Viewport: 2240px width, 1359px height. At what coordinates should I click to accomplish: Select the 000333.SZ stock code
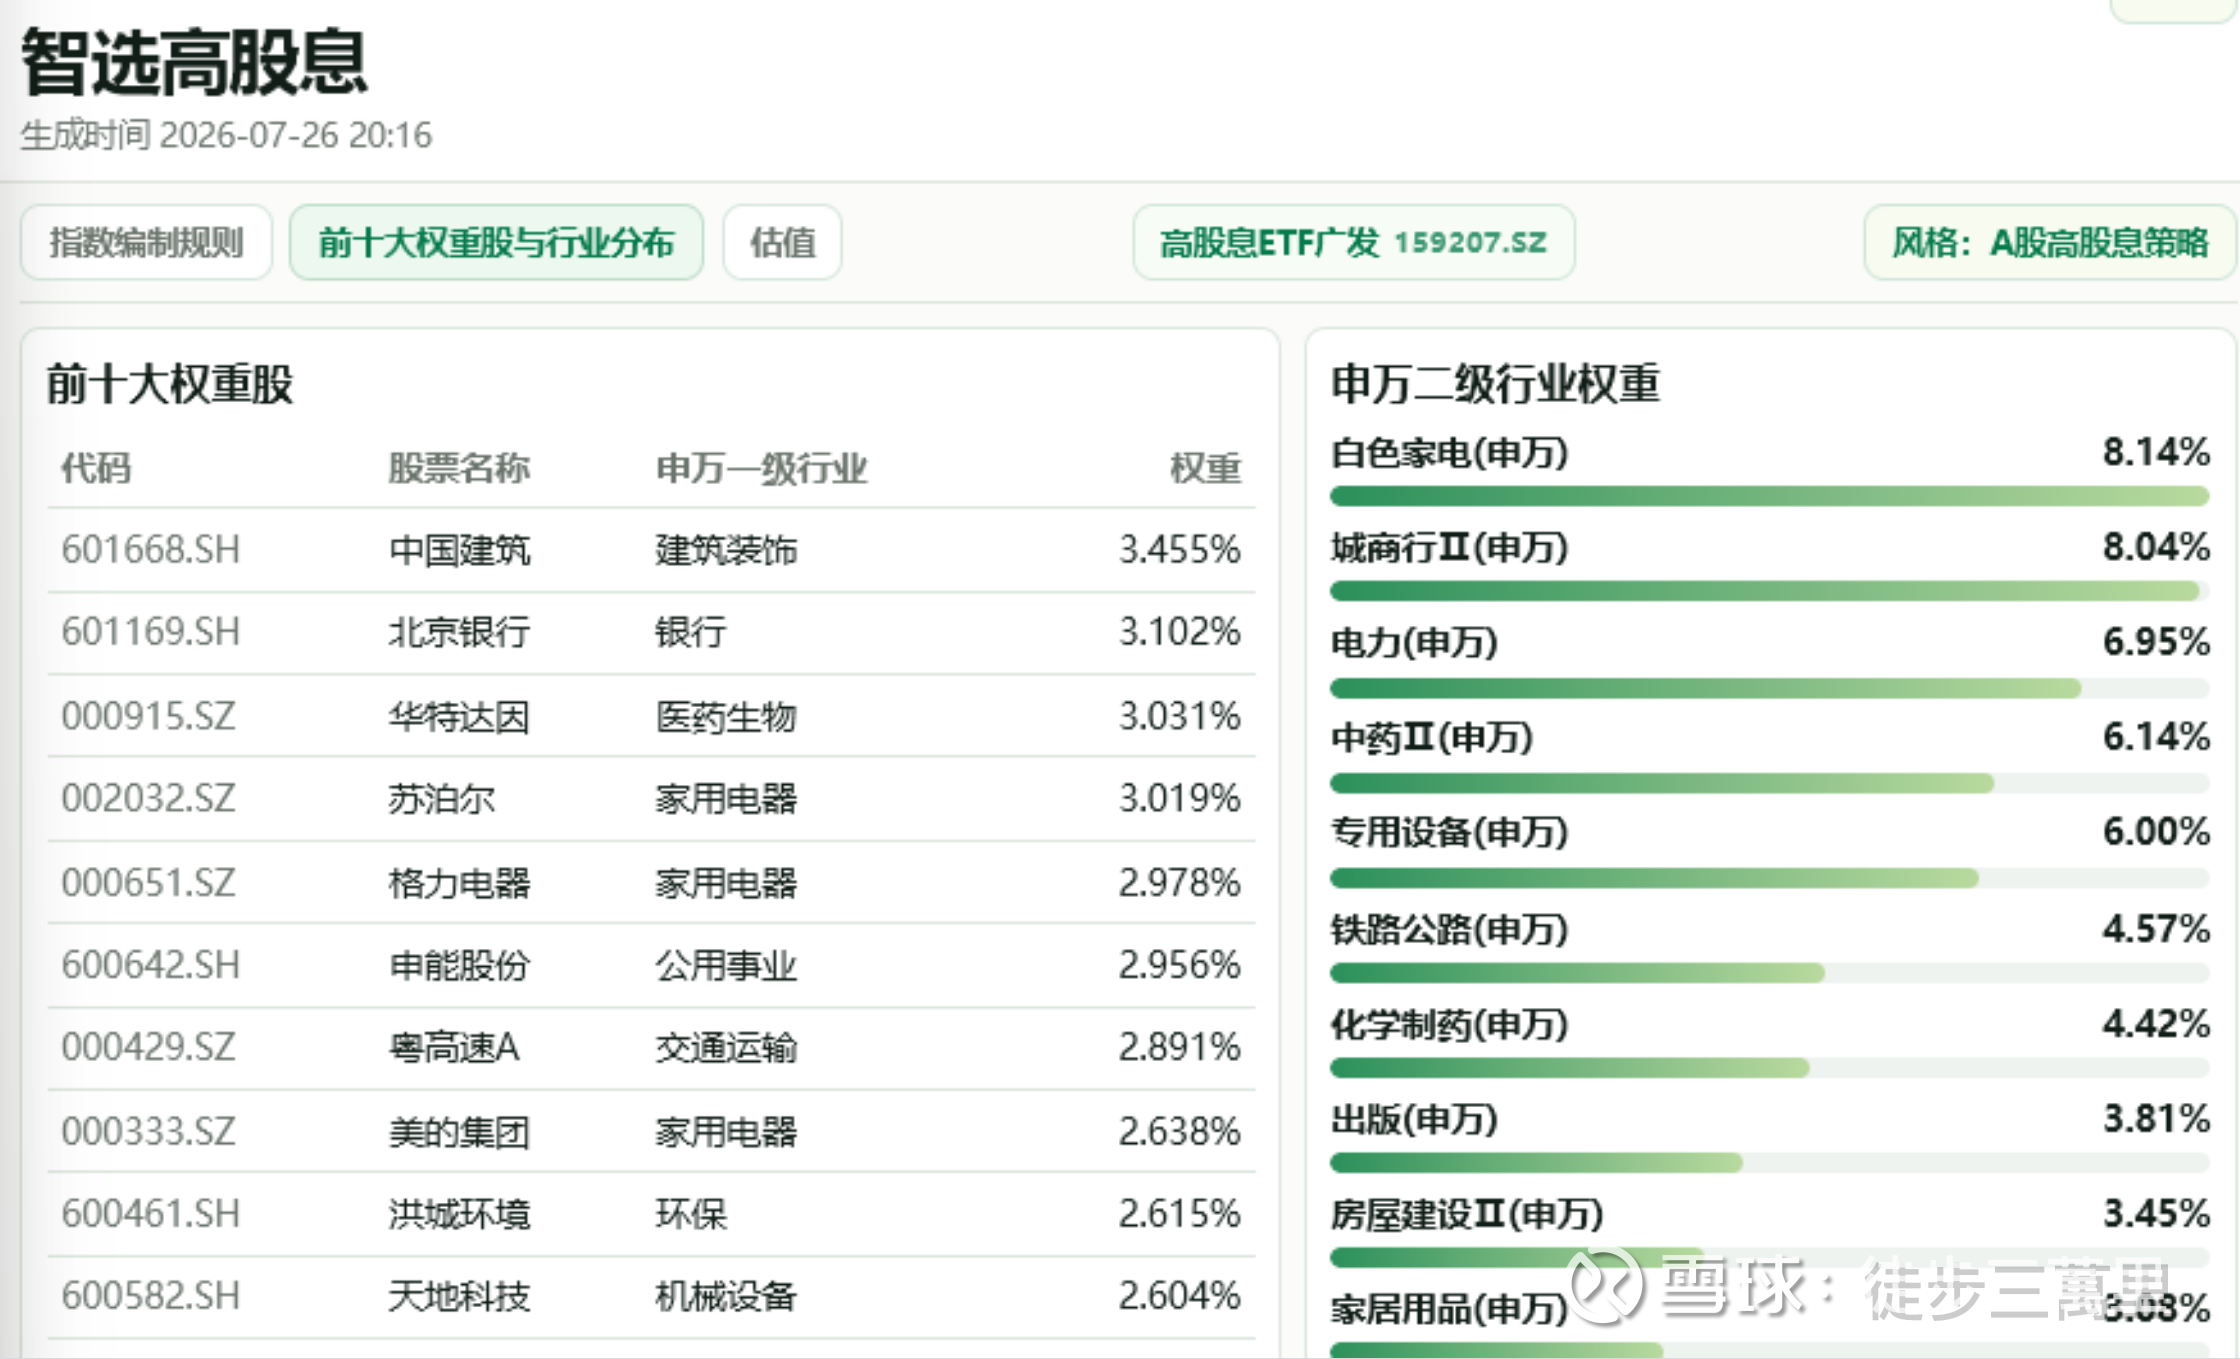(148, 1131)
